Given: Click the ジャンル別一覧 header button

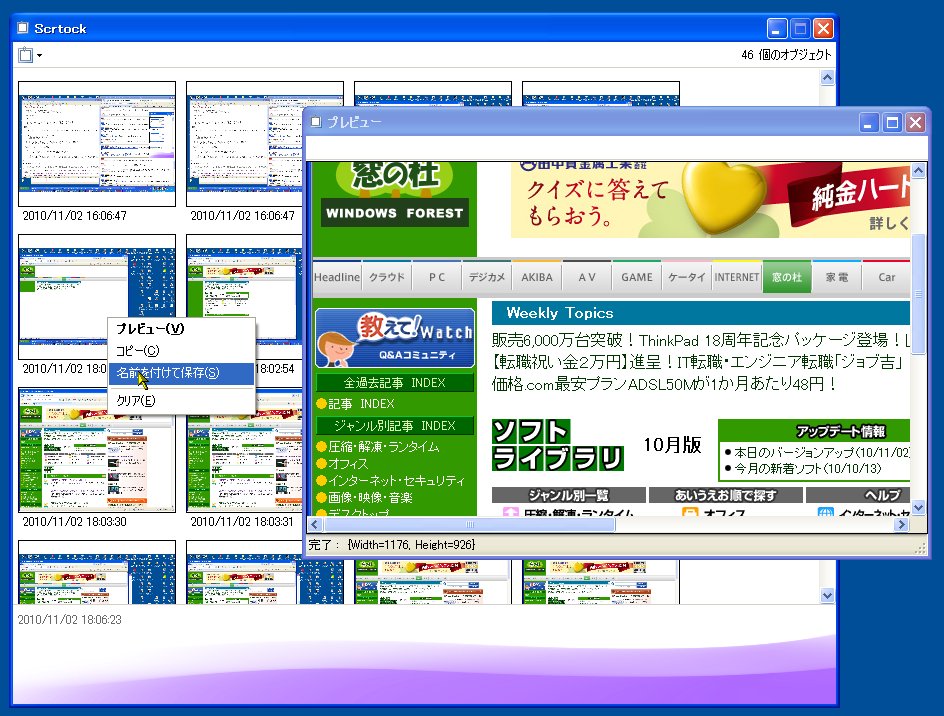Looking at the screenshot, I should point(567,494).
